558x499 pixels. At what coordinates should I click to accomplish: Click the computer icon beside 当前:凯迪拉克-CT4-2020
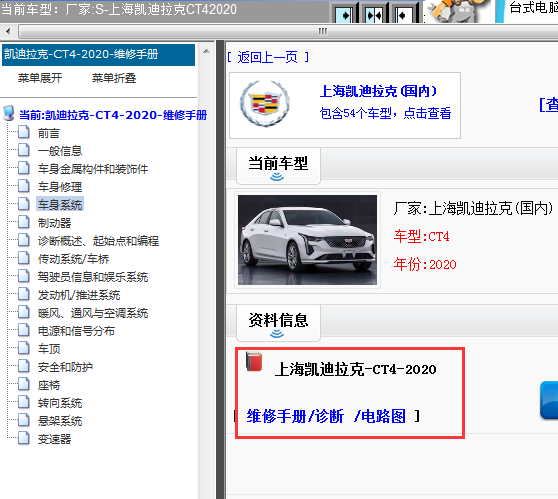click(x=9, y=114)
